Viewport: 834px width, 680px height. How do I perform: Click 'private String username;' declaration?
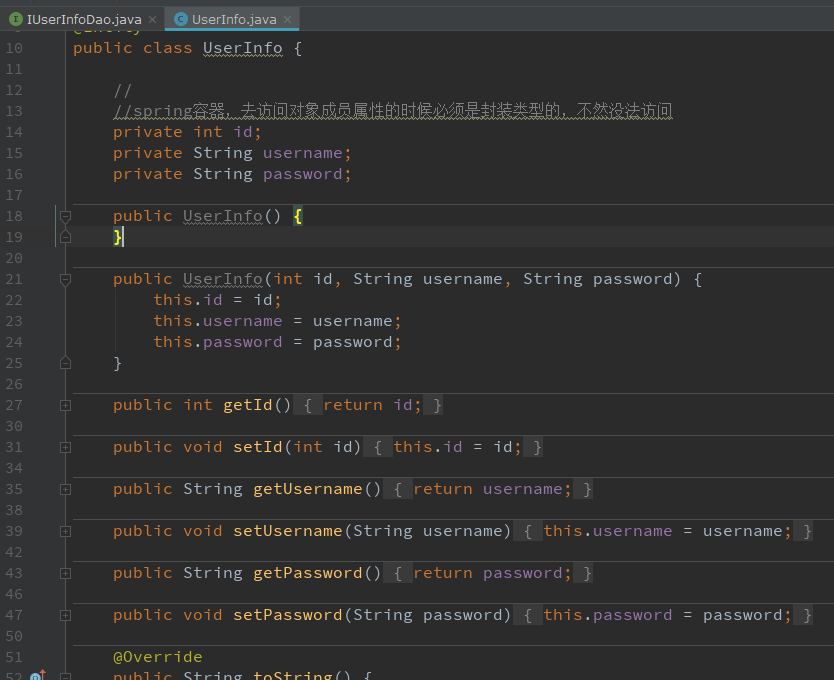(x=232, y=153)
